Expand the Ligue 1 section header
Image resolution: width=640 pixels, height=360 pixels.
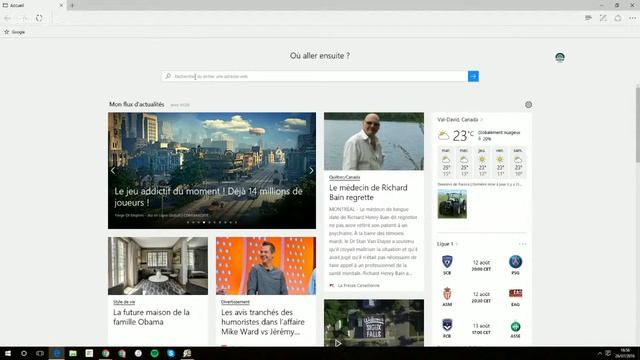coord(447,244)
